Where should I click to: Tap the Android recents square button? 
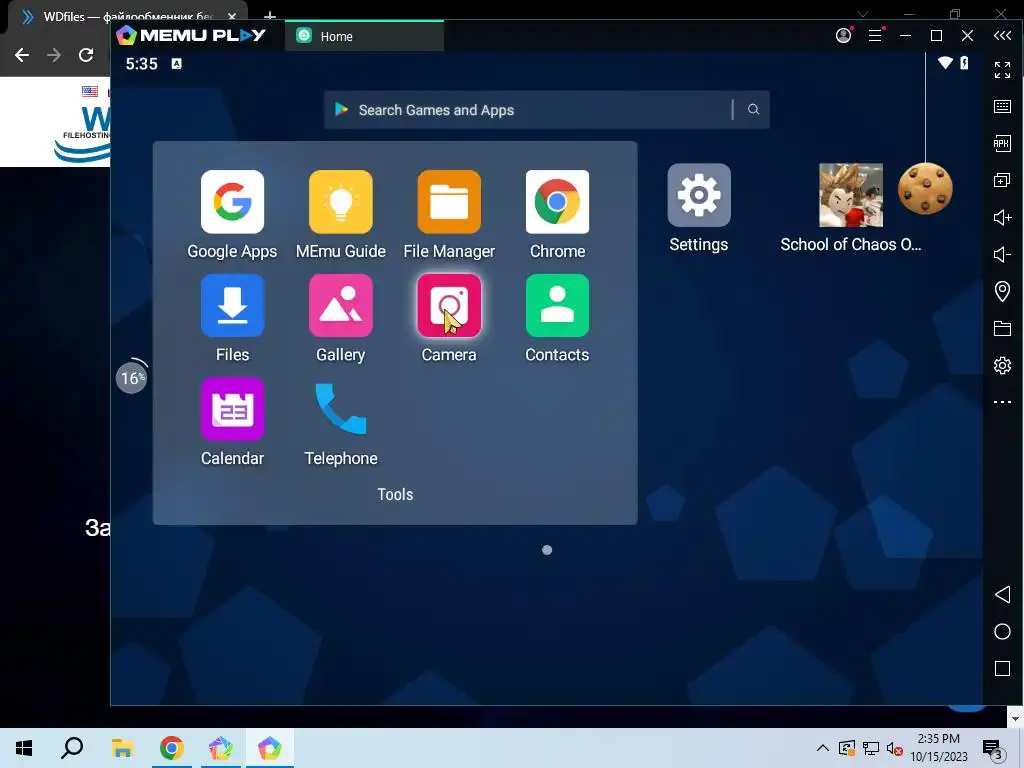point(1002,668)
